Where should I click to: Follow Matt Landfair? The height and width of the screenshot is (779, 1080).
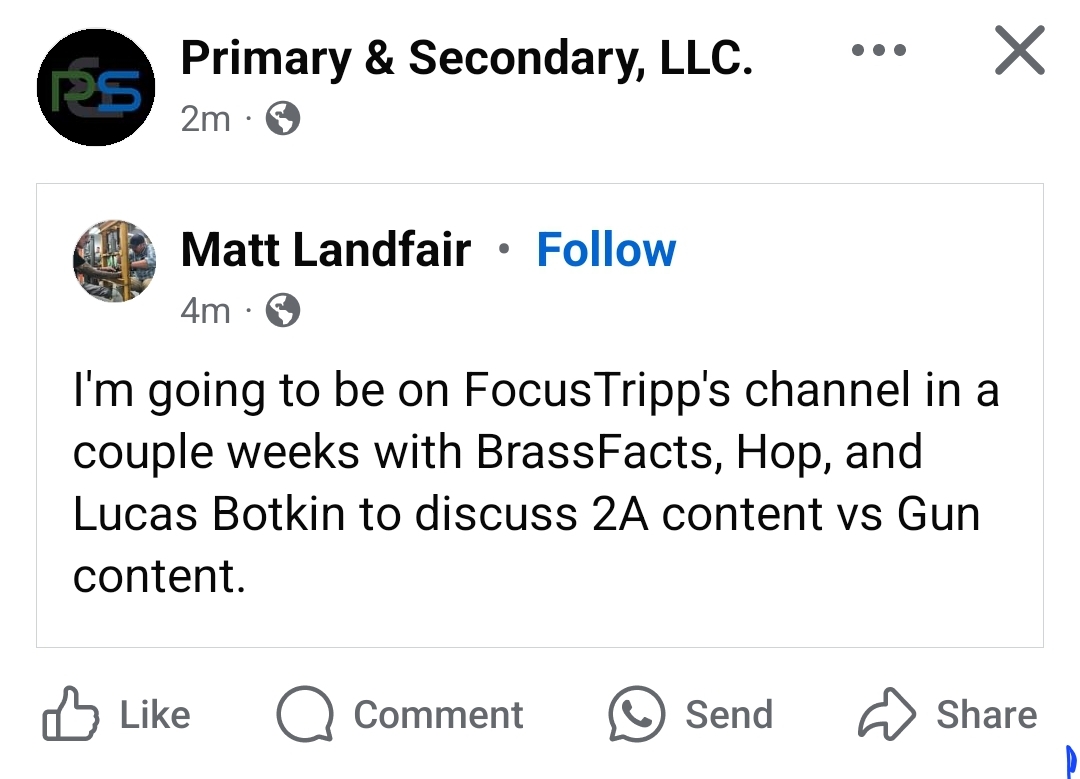point(606,249)
